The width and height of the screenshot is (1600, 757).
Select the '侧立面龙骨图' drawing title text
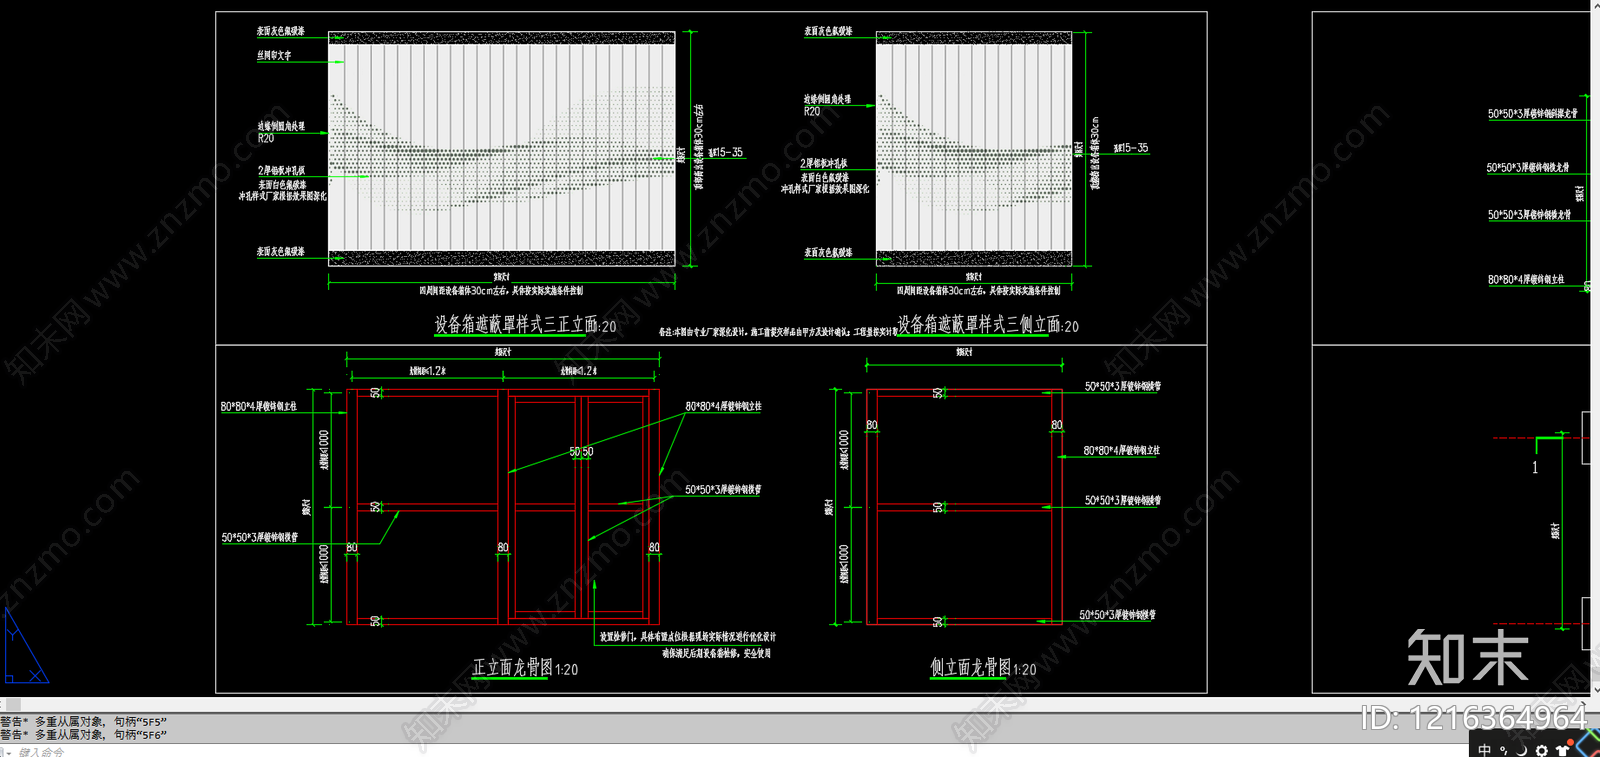tap(970, 667)
